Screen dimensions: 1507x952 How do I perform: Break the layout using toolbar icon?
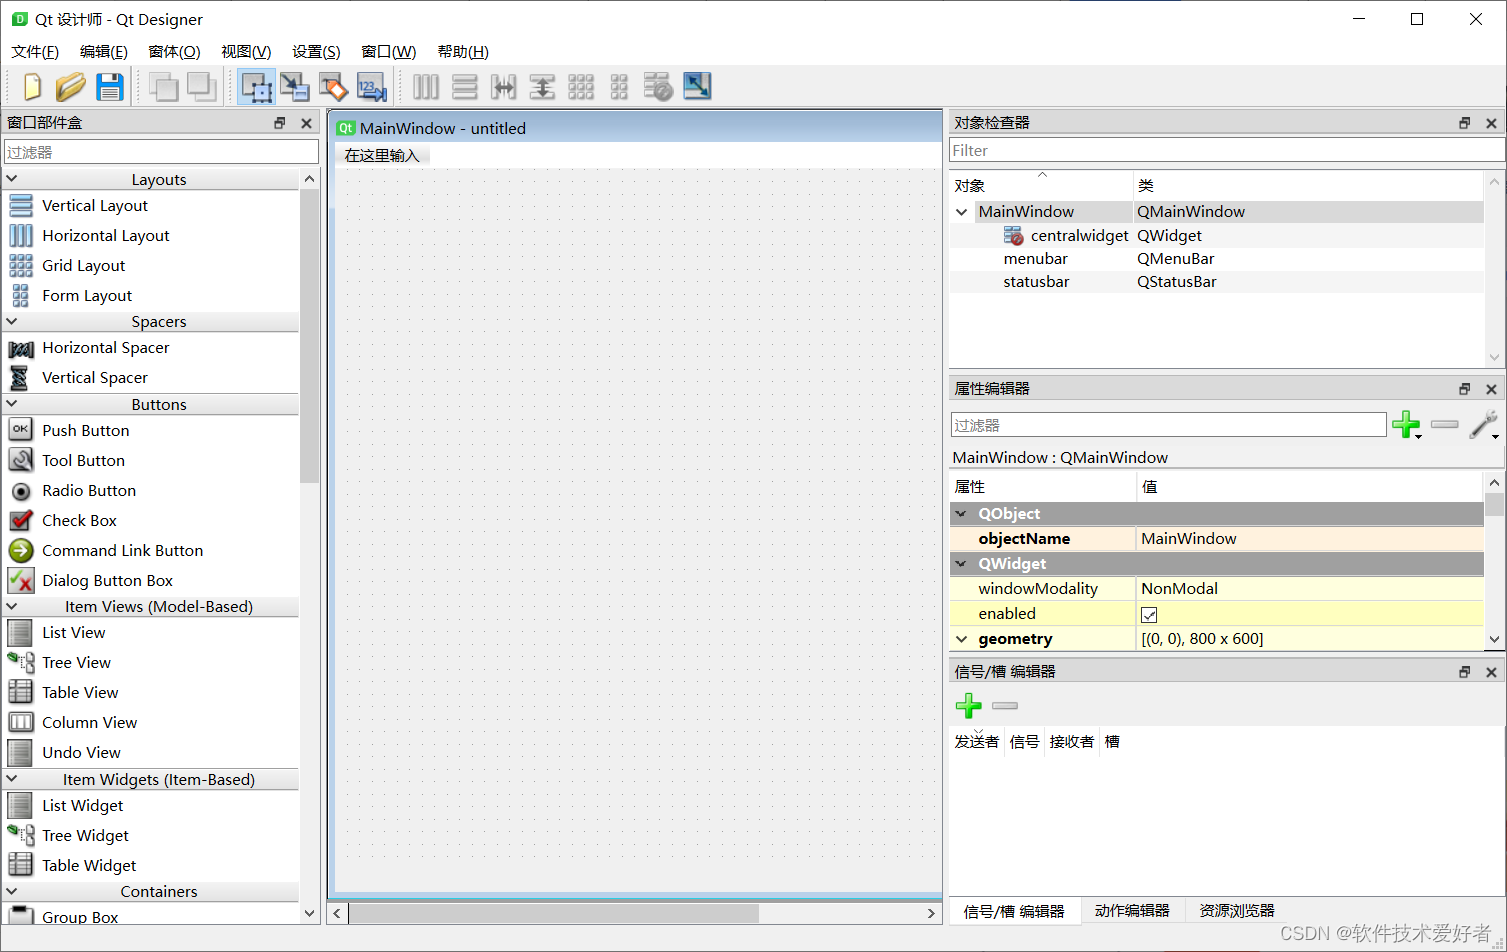(x=658, y=87)
